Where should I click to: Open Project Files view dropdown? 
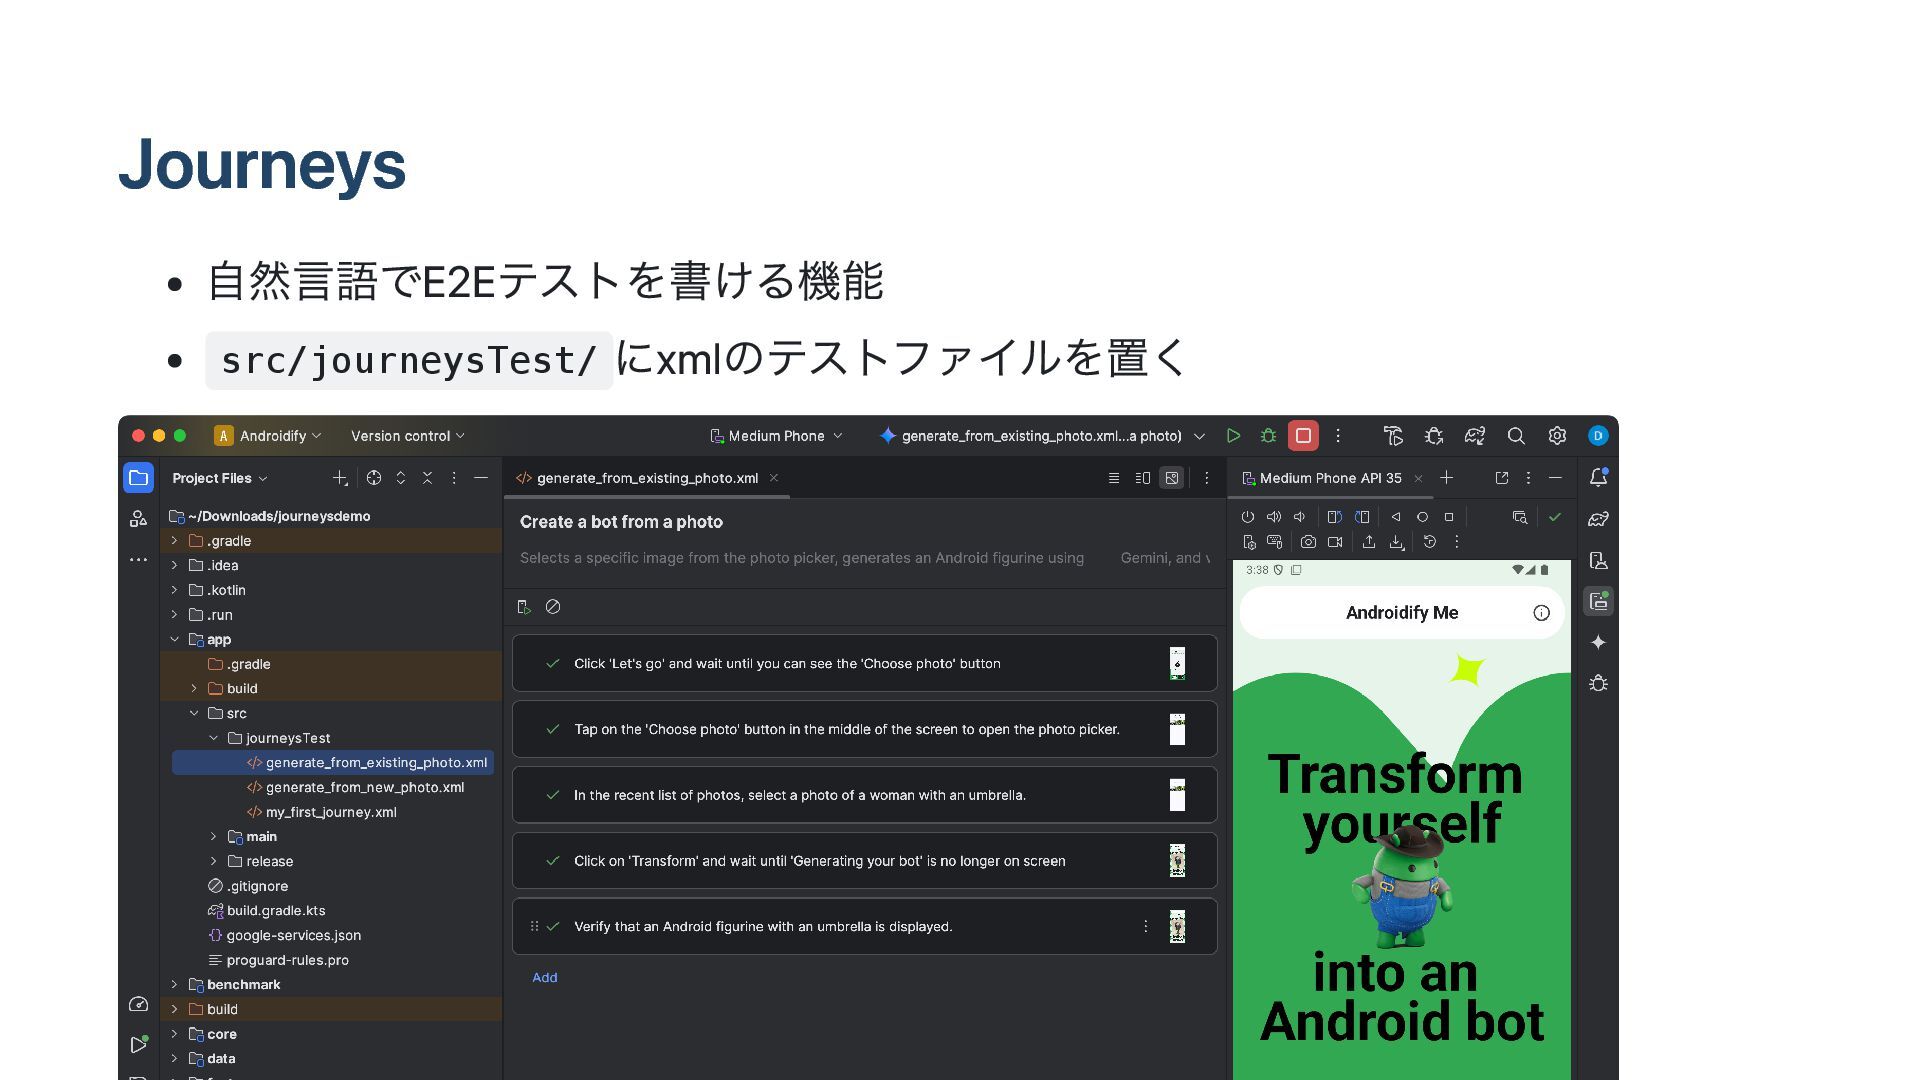[x=220, y=478]
